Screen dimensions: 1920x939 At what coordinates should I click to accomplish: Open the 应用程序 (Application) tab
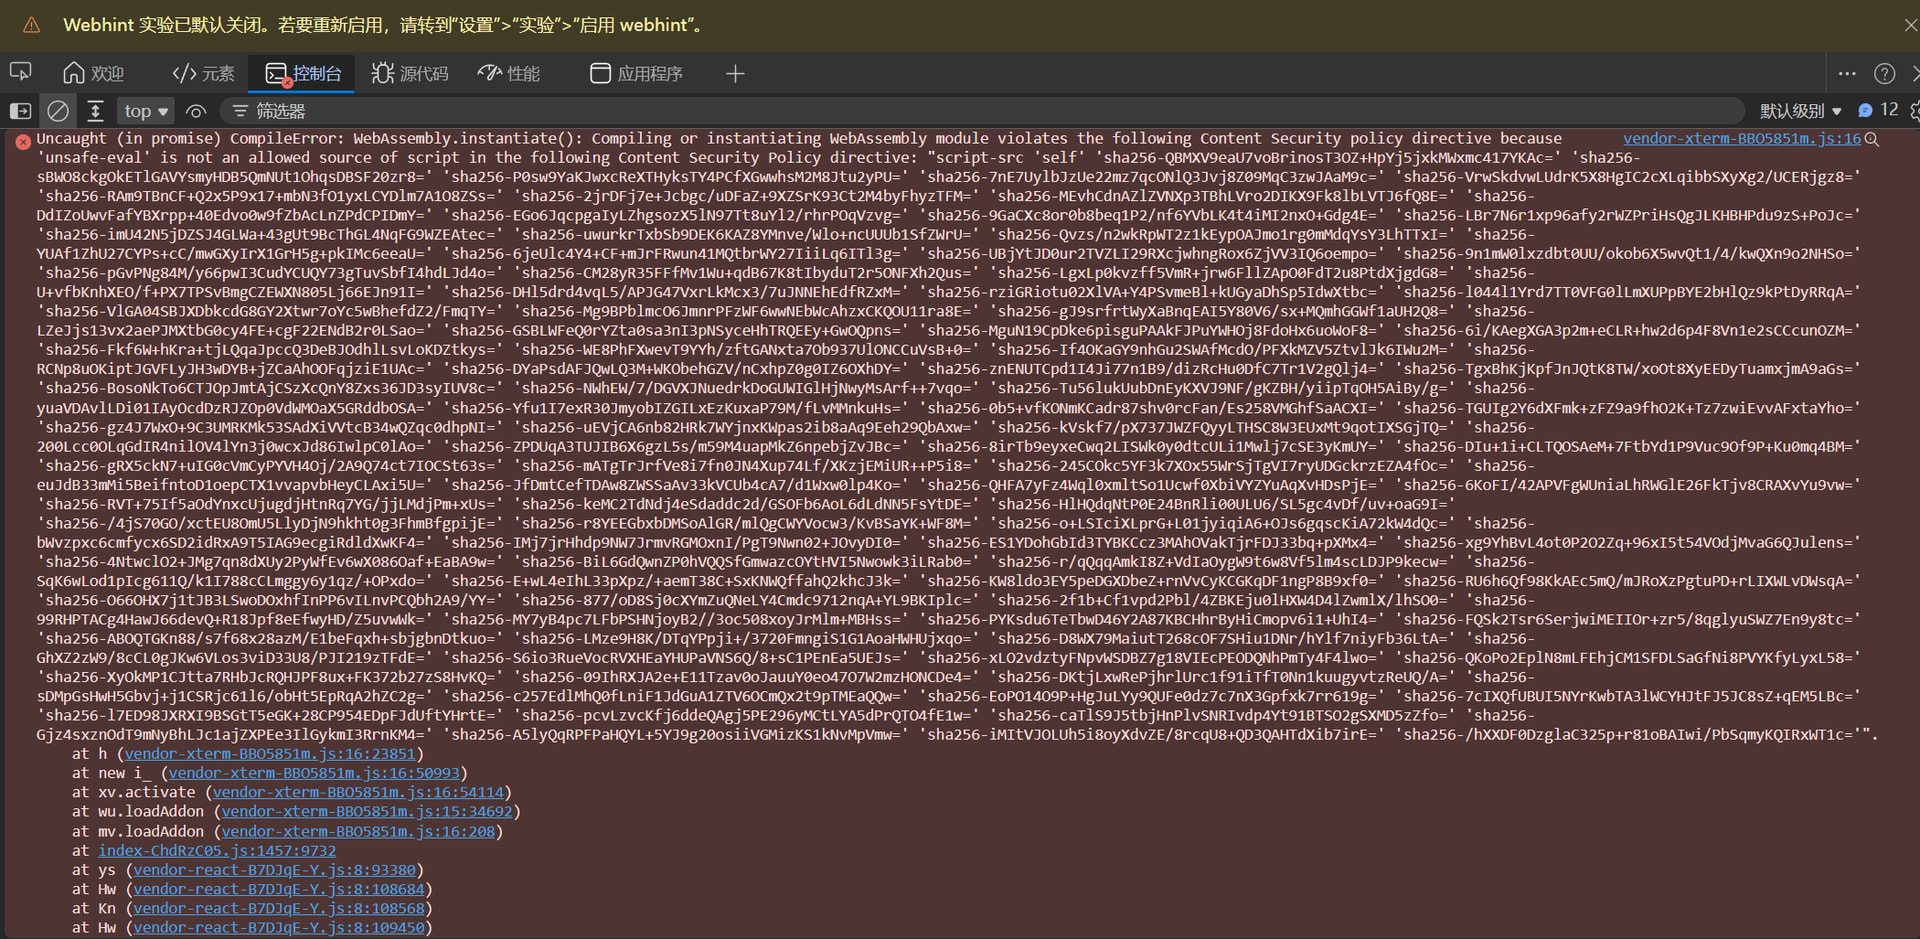[x=636, y=73]
